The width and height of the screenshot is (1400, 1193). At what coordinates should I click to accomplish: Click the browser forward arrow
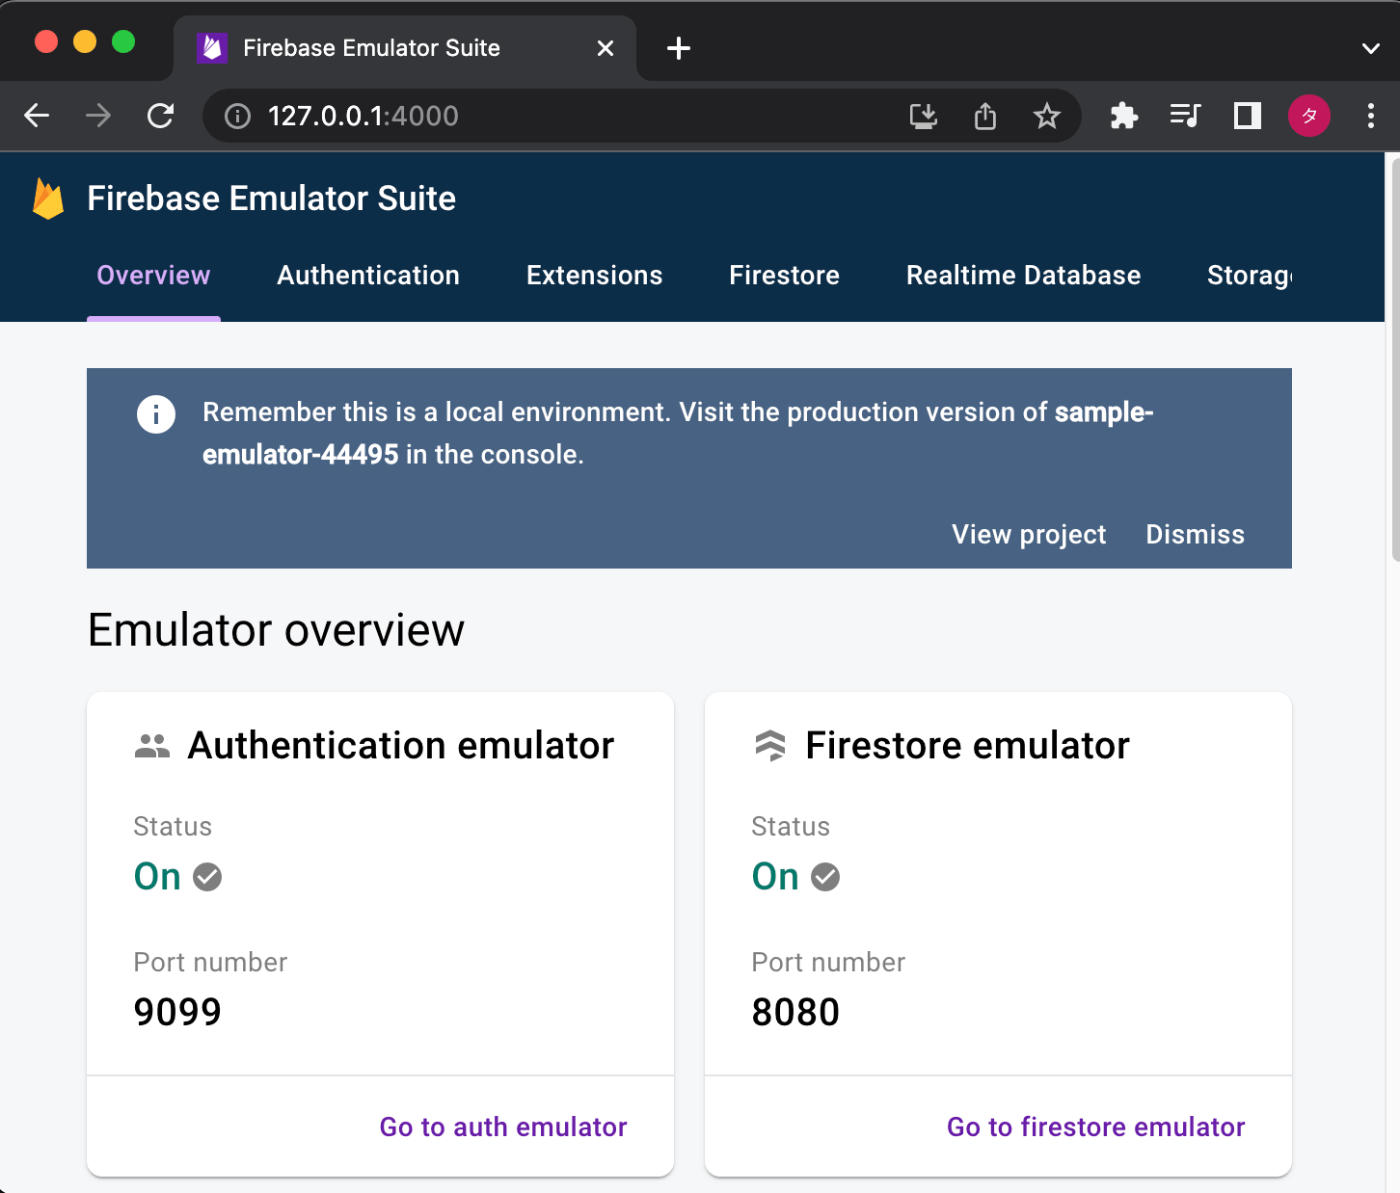(98, 116)
